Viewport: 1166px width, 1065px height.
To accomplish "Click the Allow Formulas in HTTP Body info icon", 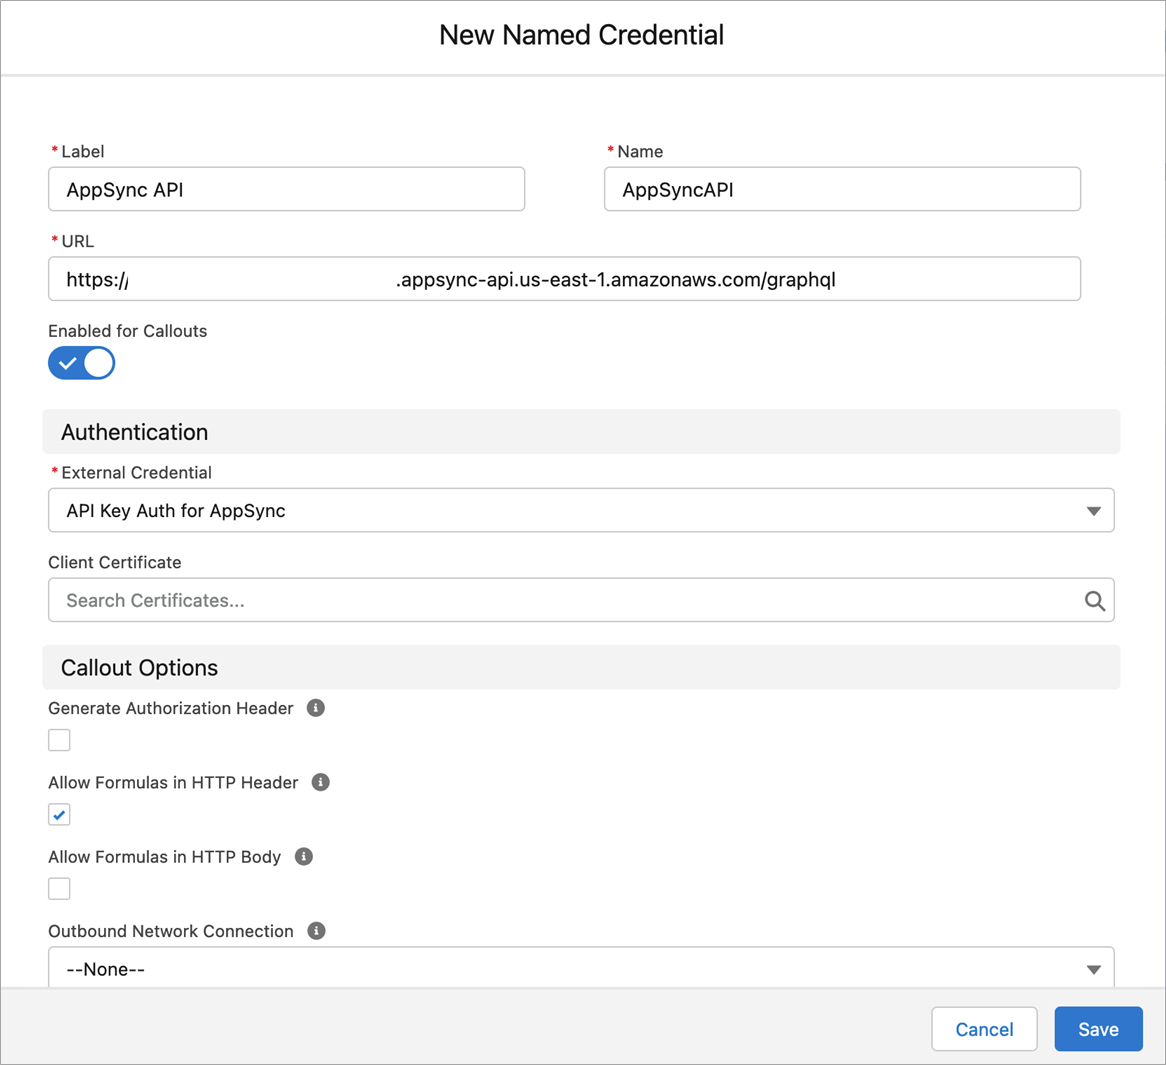I will (x=303, y=857).
